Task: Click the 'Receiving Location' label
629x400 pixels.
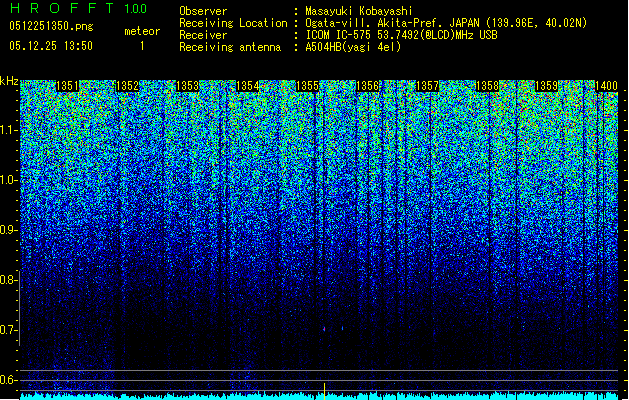Action: [233, 23]
